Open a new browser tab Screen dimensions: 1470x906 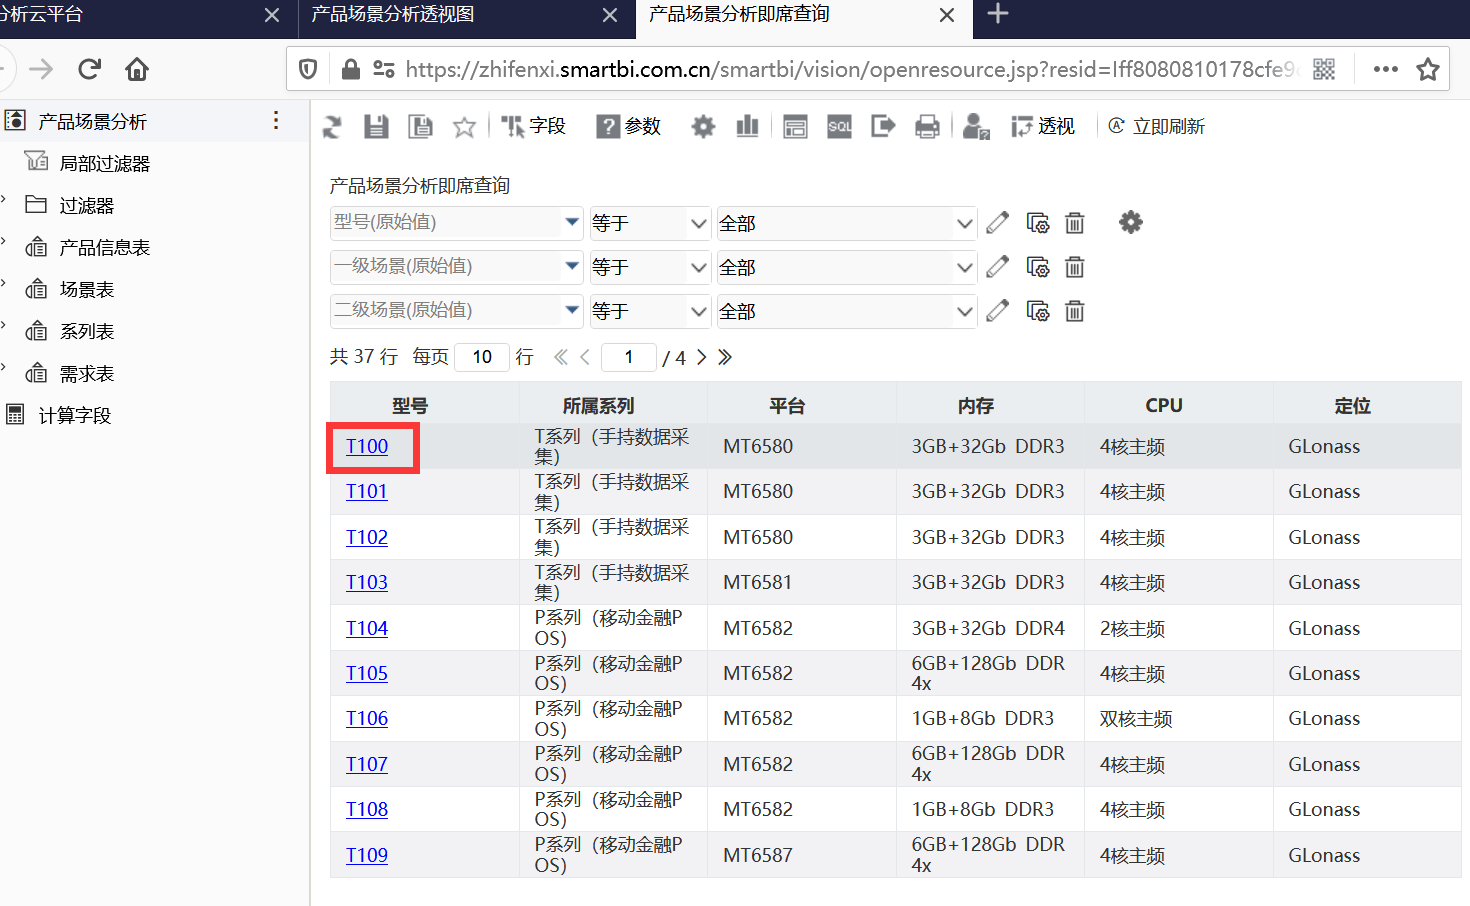click(x=998, y=14)
